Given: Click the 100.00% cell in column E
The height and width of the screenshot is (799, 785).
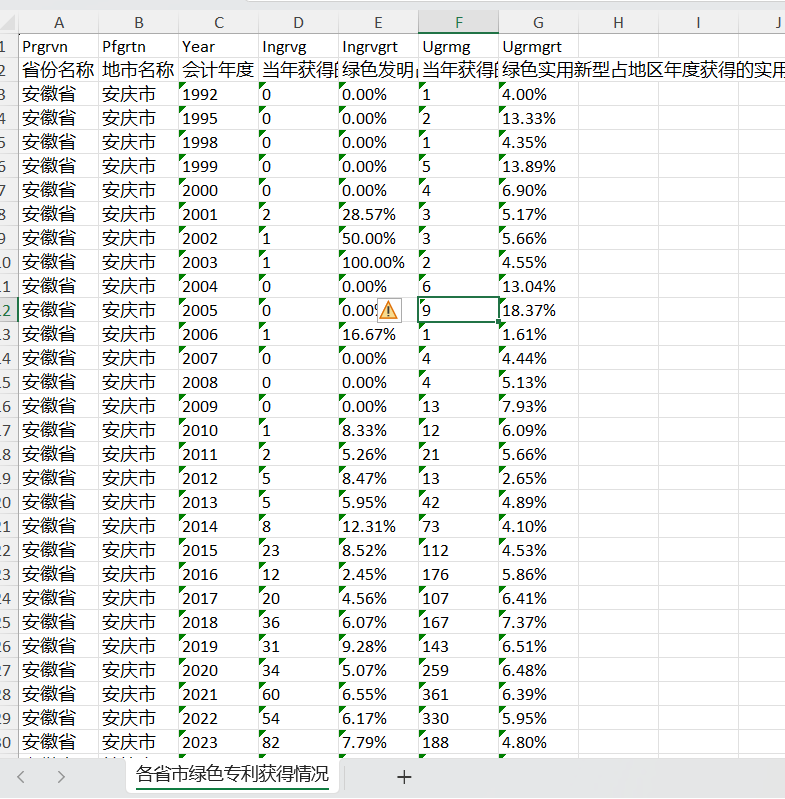Looking at the screenshot, I should pos(378,262).
